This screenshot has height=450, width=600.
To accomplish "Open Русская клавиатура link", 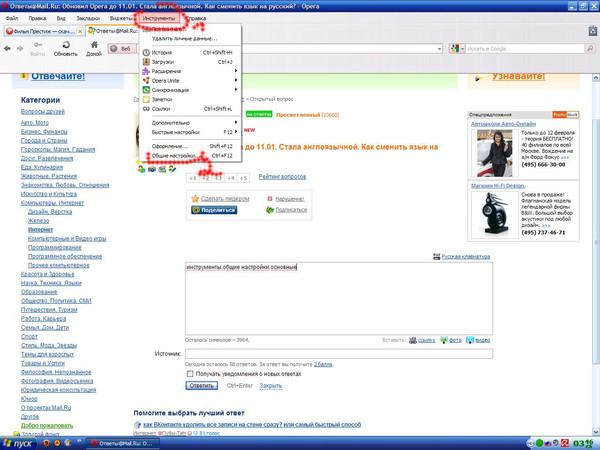I will (466, 256).
